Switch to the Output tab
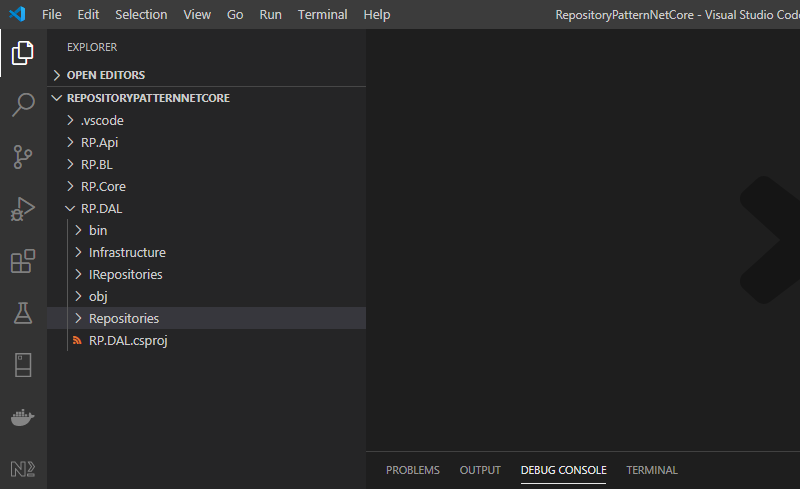800x489 pixels. point(480,470)
